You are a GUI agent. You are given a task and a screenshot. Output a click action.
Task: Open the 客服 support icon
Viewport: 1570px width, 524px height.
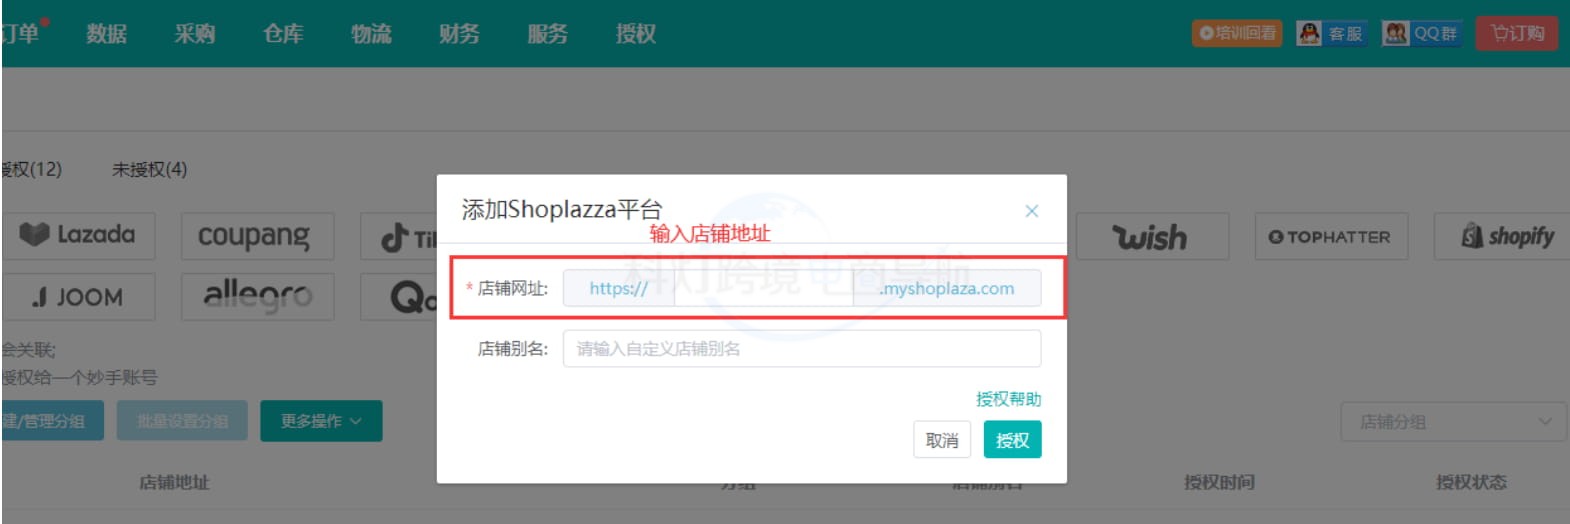coord(1330,33)
